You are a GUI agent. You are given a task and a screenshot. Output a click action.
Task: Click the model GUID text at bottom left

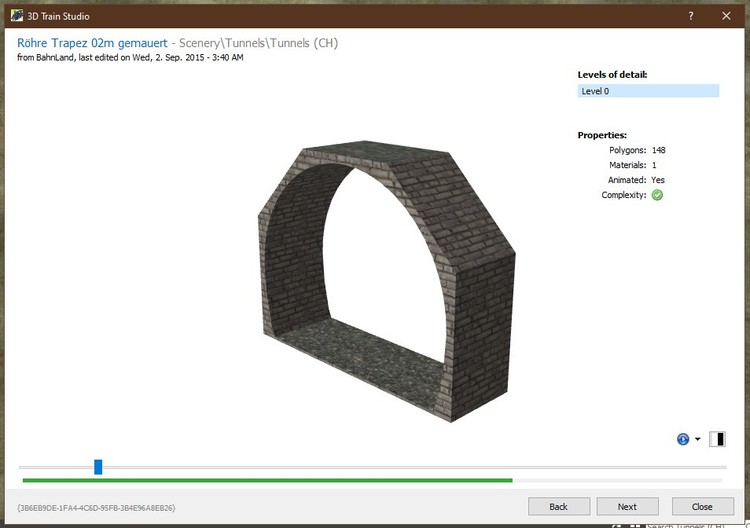pyautogui.click(x=97, y=507)
